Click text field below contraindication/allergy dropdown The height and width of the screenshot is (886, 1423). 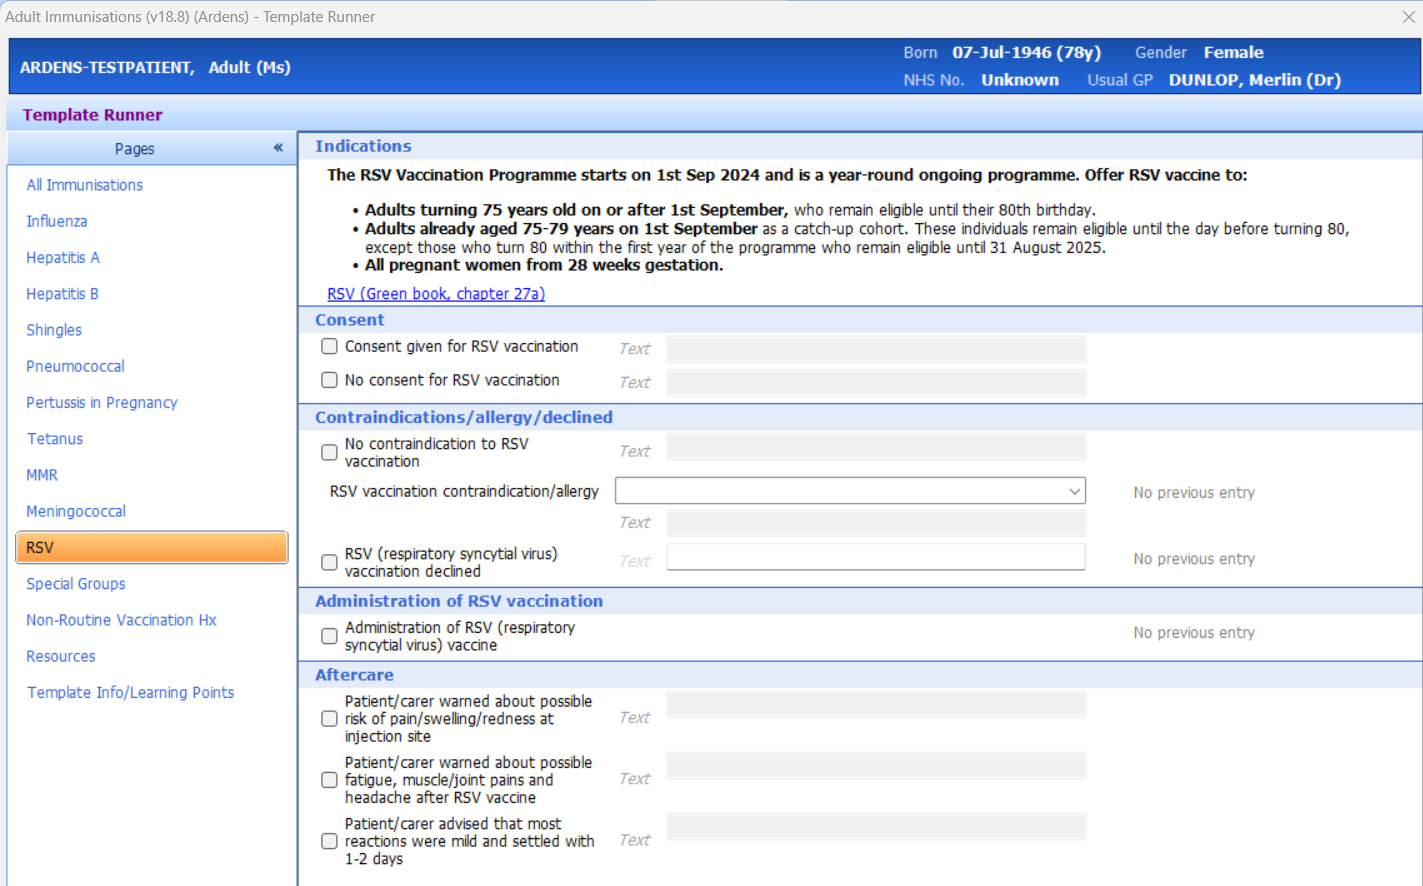[876, 523]
